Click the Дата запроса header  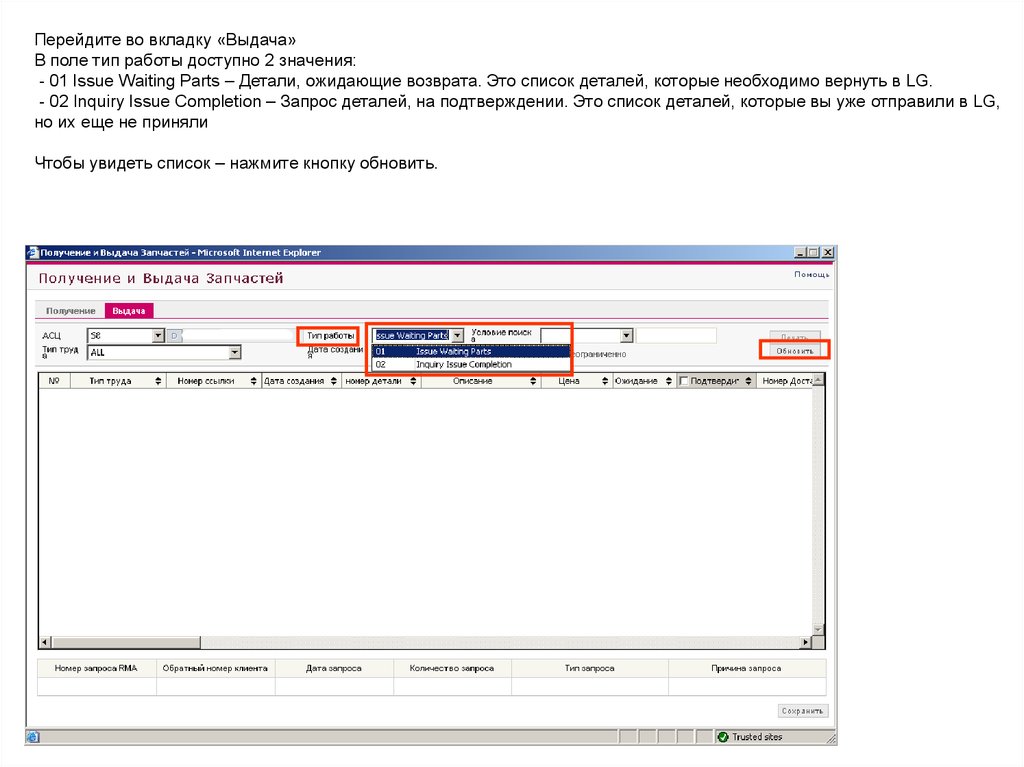(x=334, y=668)
